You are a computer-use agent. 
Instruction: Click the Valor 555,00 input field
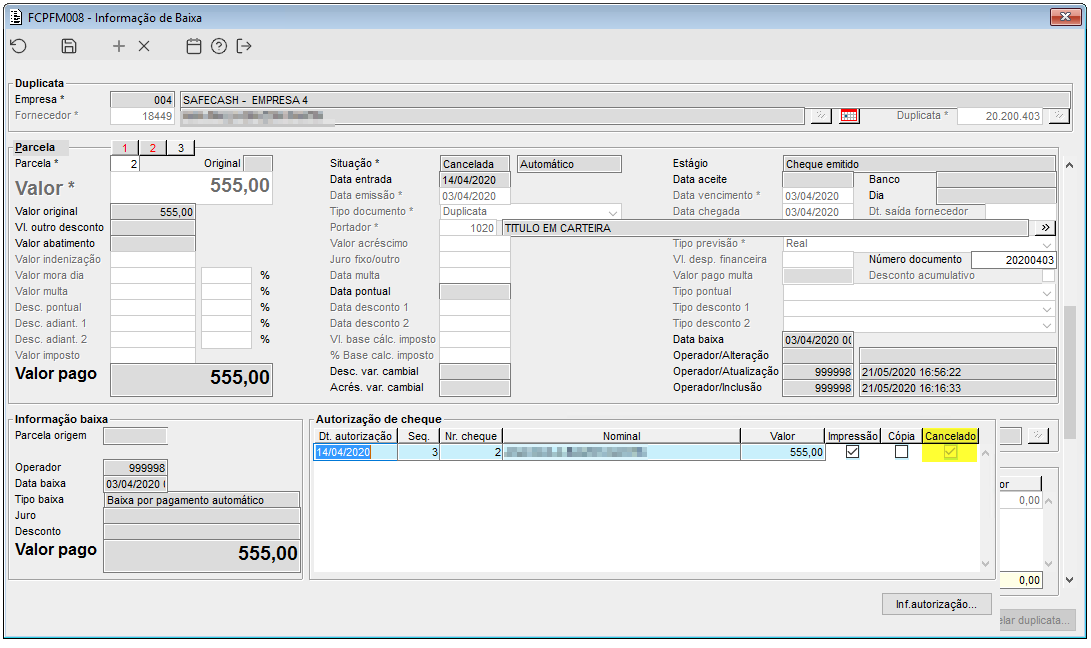pos(191,187)
